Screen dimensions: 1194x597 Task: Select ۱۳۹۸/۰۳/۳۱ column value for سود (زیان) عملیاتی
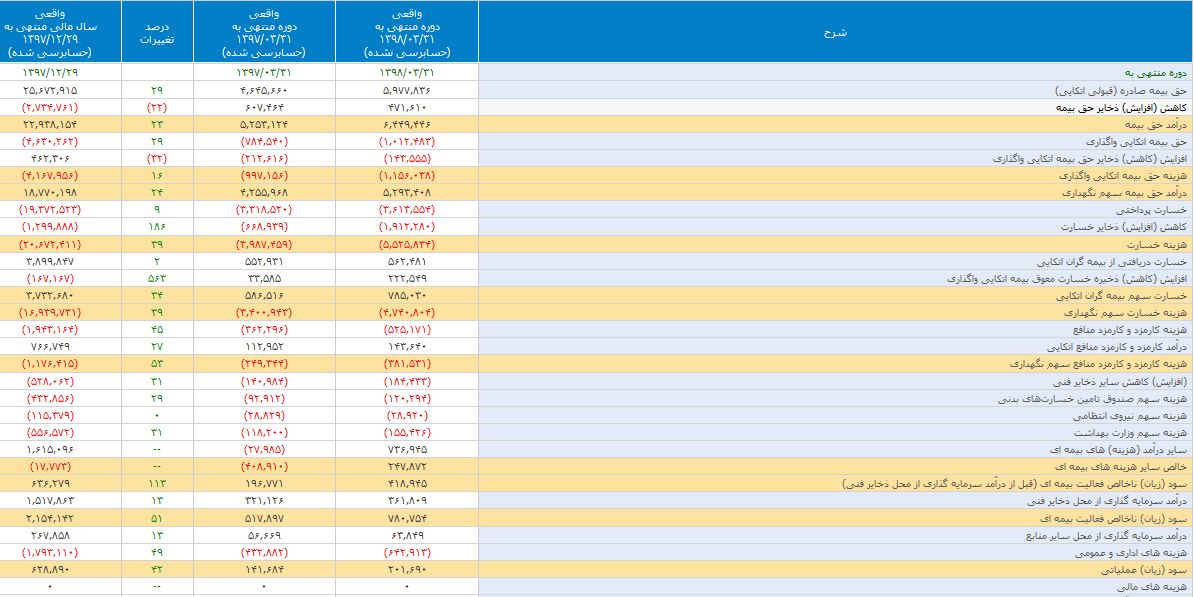pyautogui.click(x=407, y=570)
